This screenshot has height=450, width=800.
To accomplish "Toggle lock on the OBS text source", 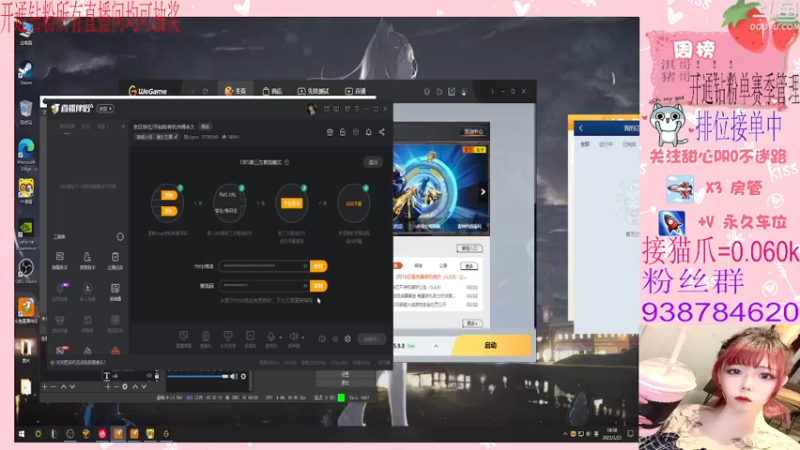I will coord(157,376).
